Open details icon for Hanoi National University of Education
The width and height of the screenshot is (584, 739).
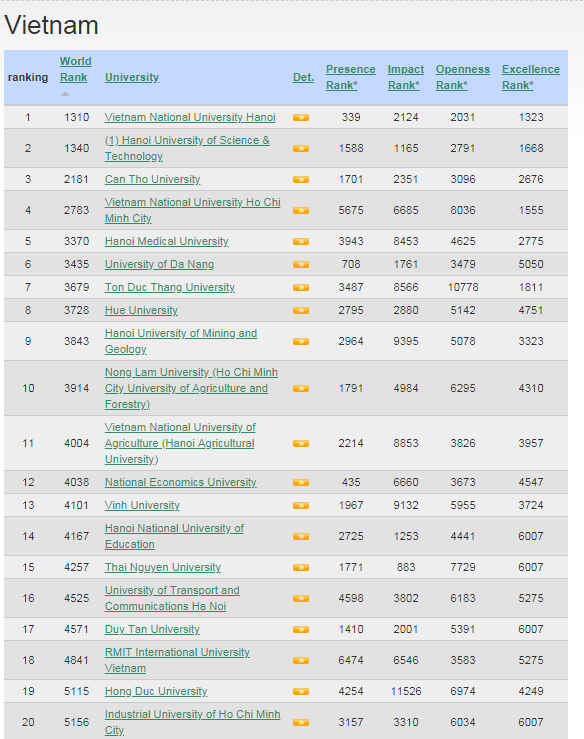301,536
